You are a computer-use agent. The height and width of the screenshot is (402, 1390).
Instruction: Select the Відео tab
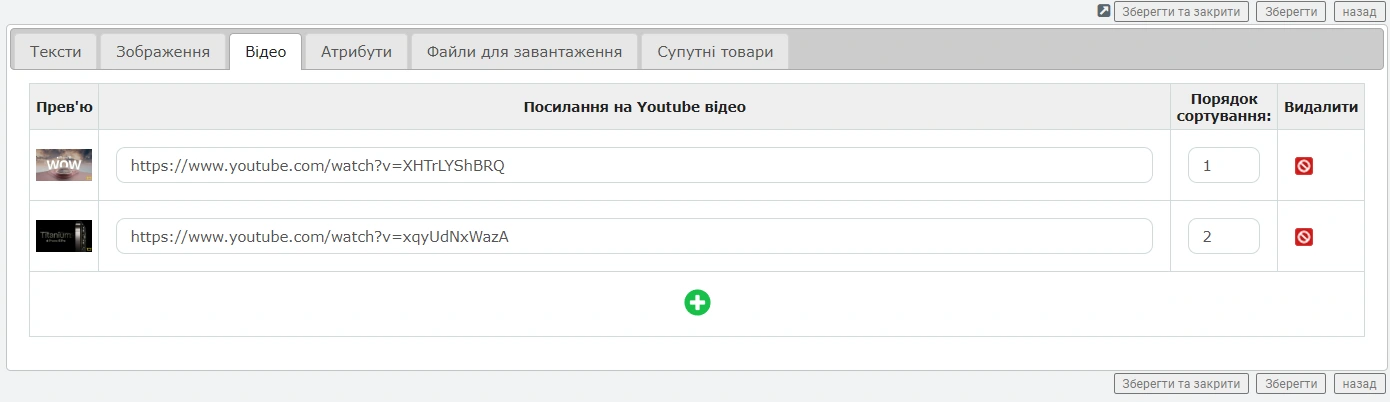point(265,52)
